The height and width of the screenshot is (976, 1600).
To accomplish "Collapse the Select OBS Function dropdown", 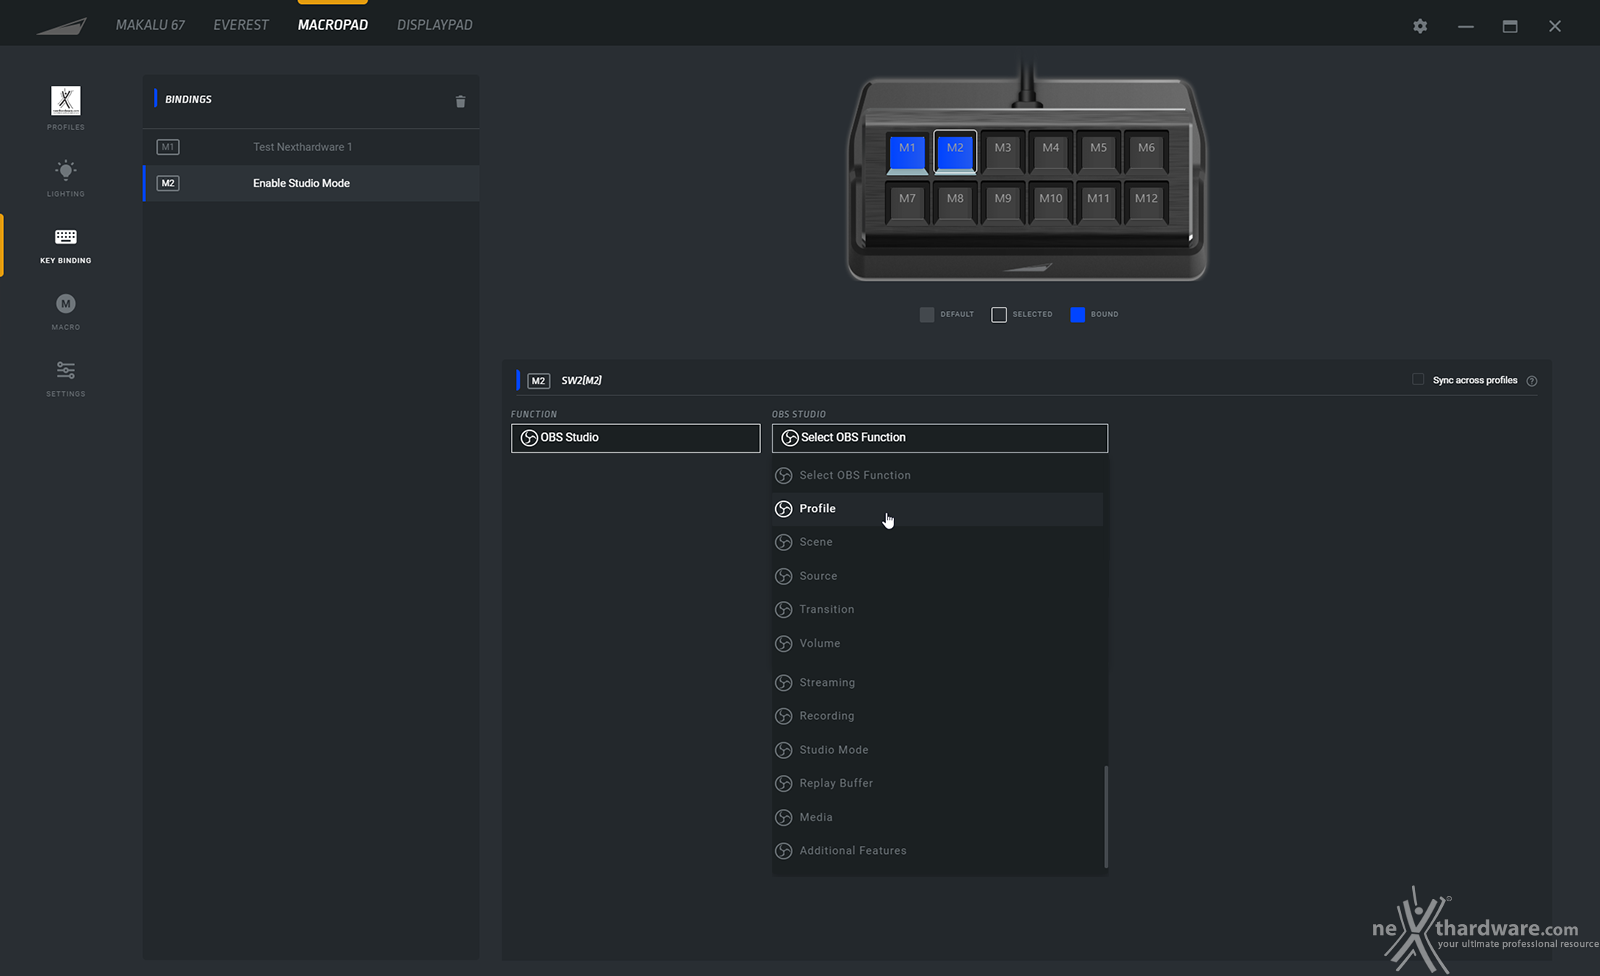I will 939,438.
